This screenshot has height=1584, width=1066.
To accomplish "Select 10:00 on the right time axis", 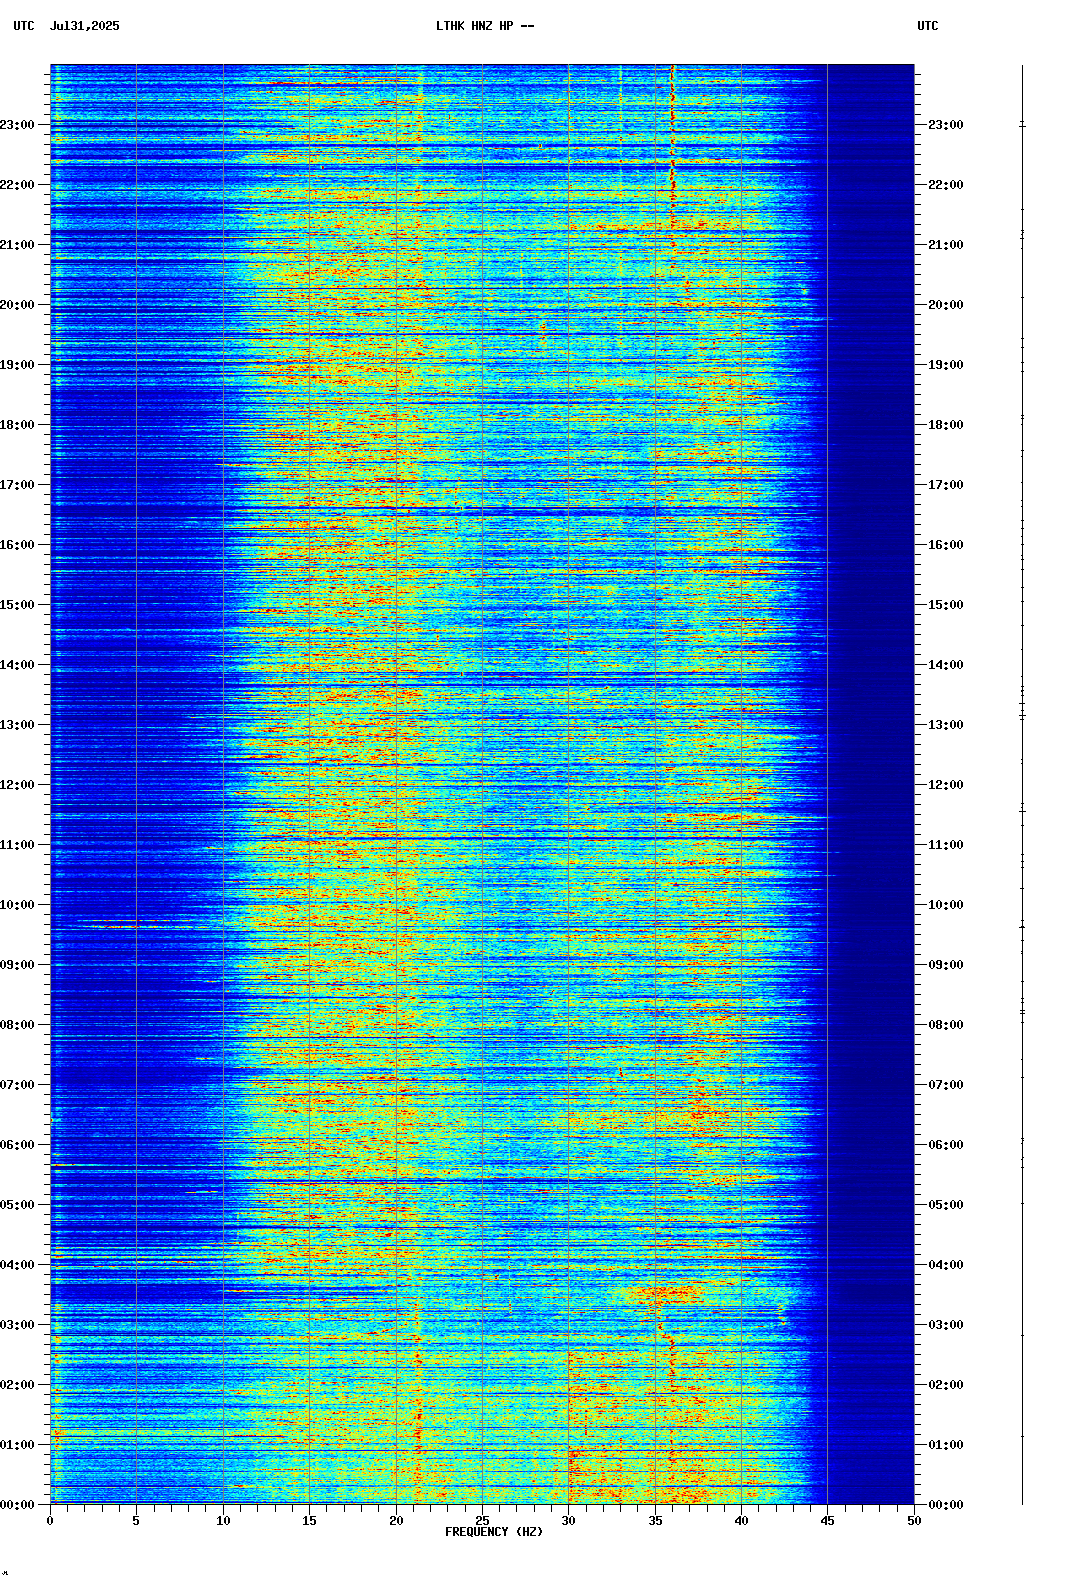I will 946,905.
